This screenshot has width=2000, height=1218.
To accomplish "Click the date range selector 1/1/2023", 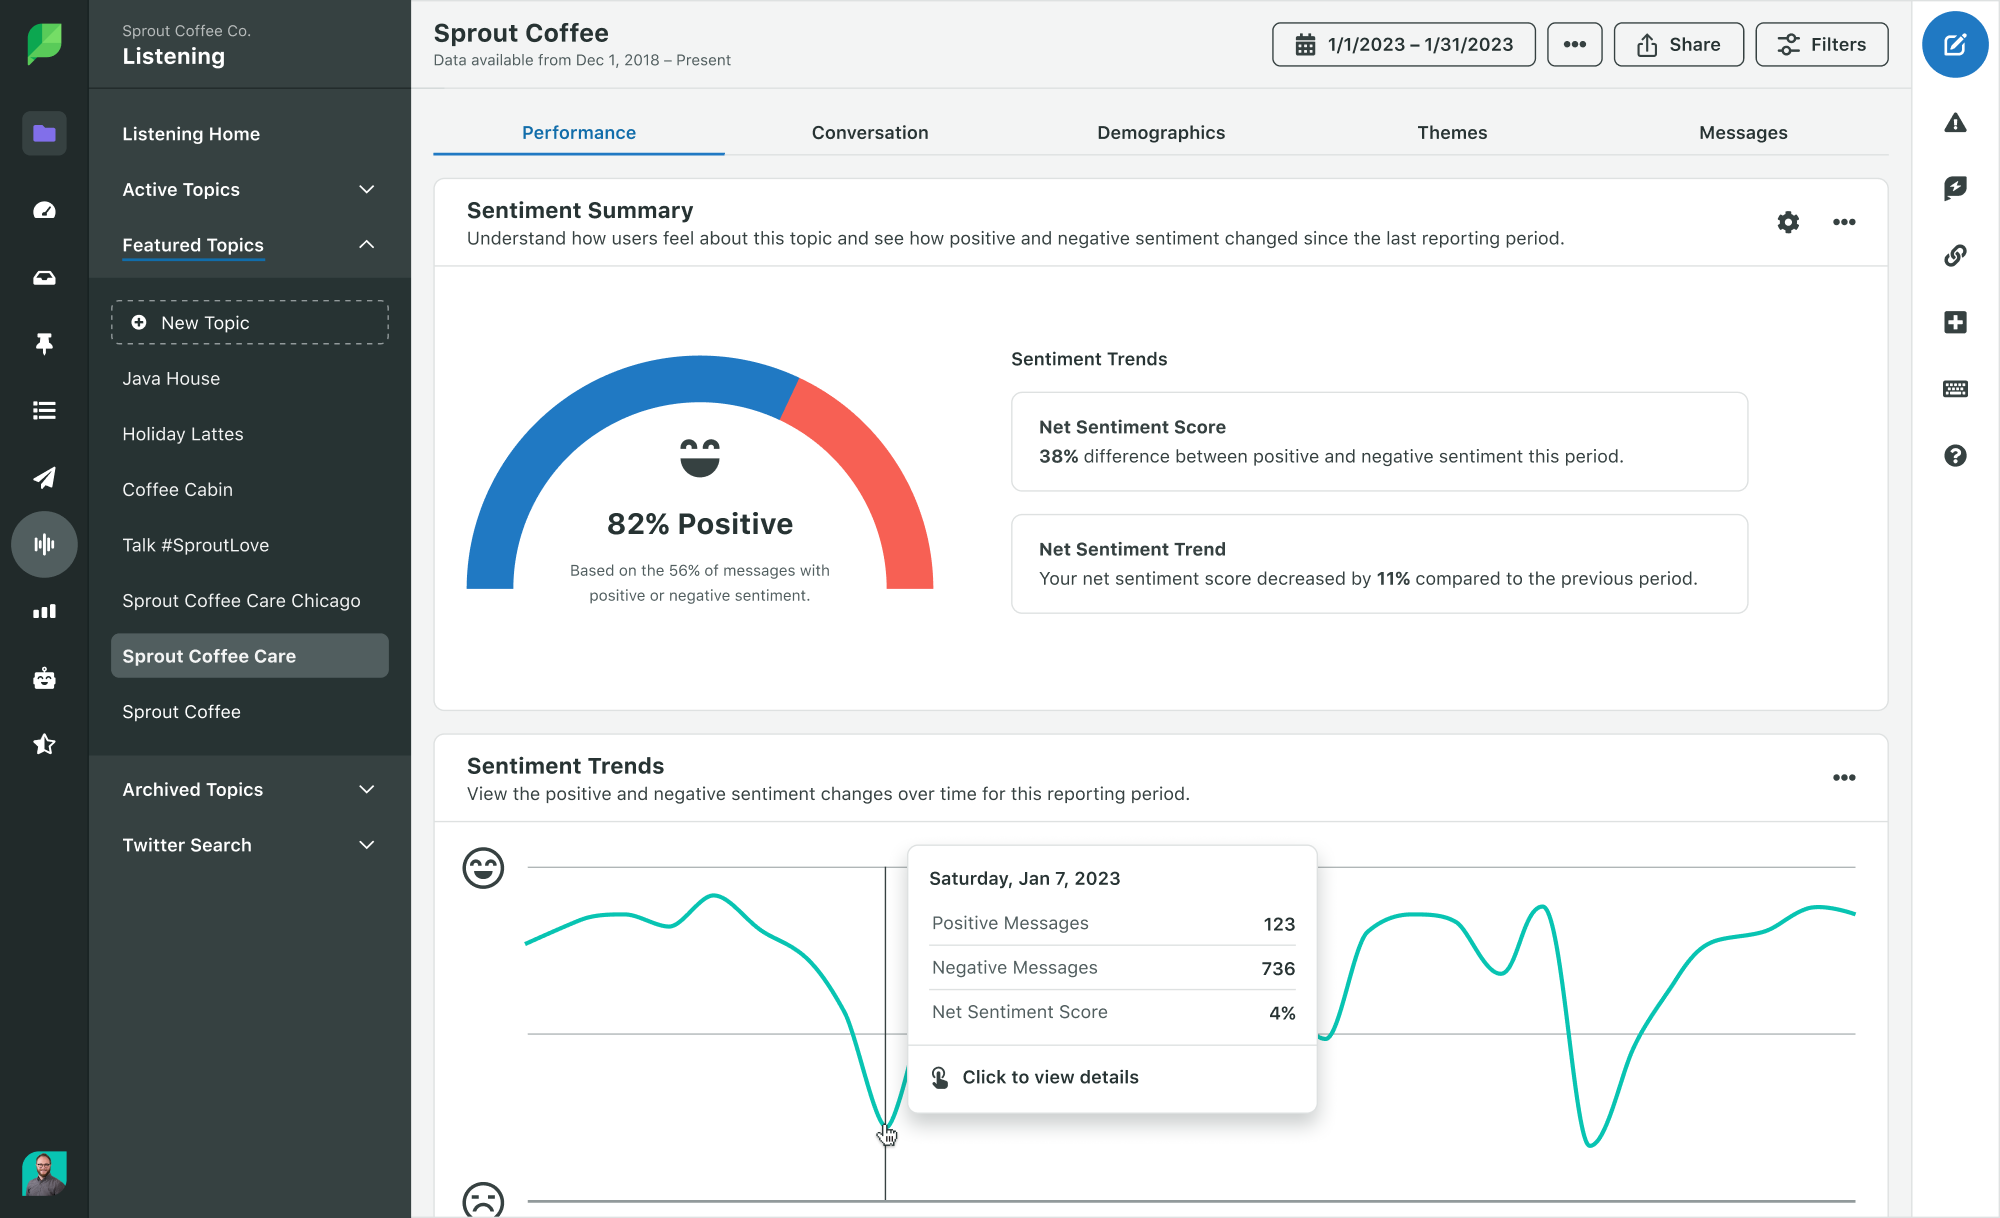I will pos(1404,44).
